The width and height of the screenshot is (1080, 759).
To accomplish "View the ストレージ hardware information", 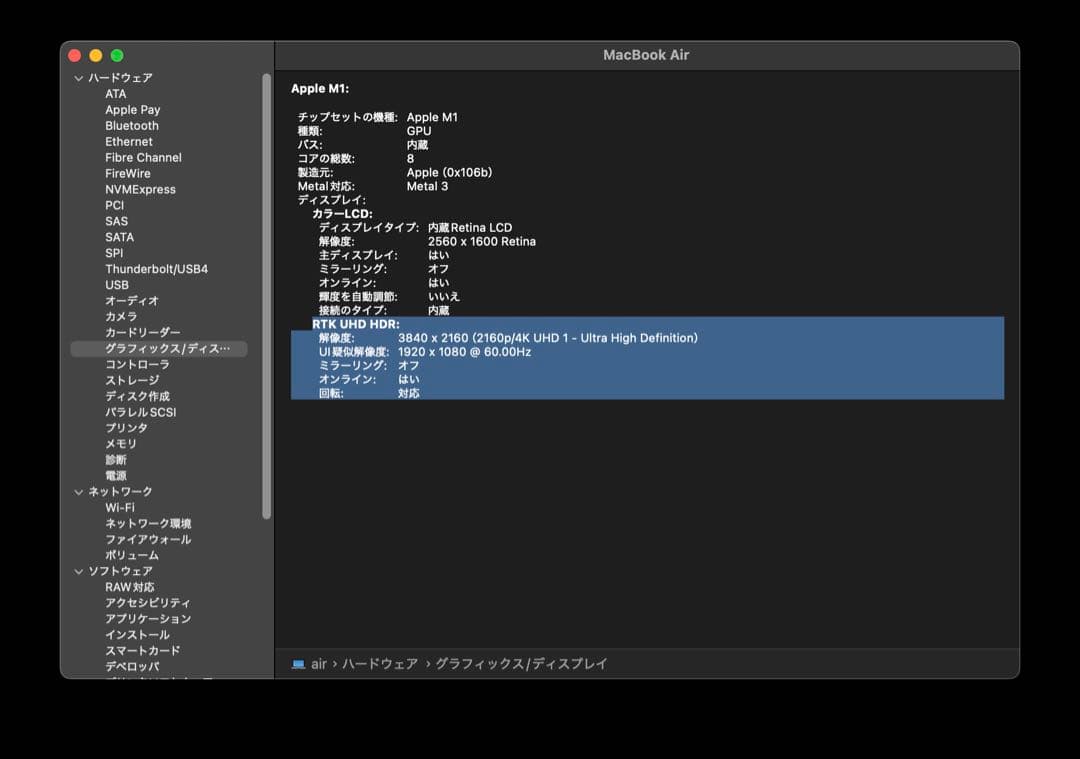I will coord(130,379).
